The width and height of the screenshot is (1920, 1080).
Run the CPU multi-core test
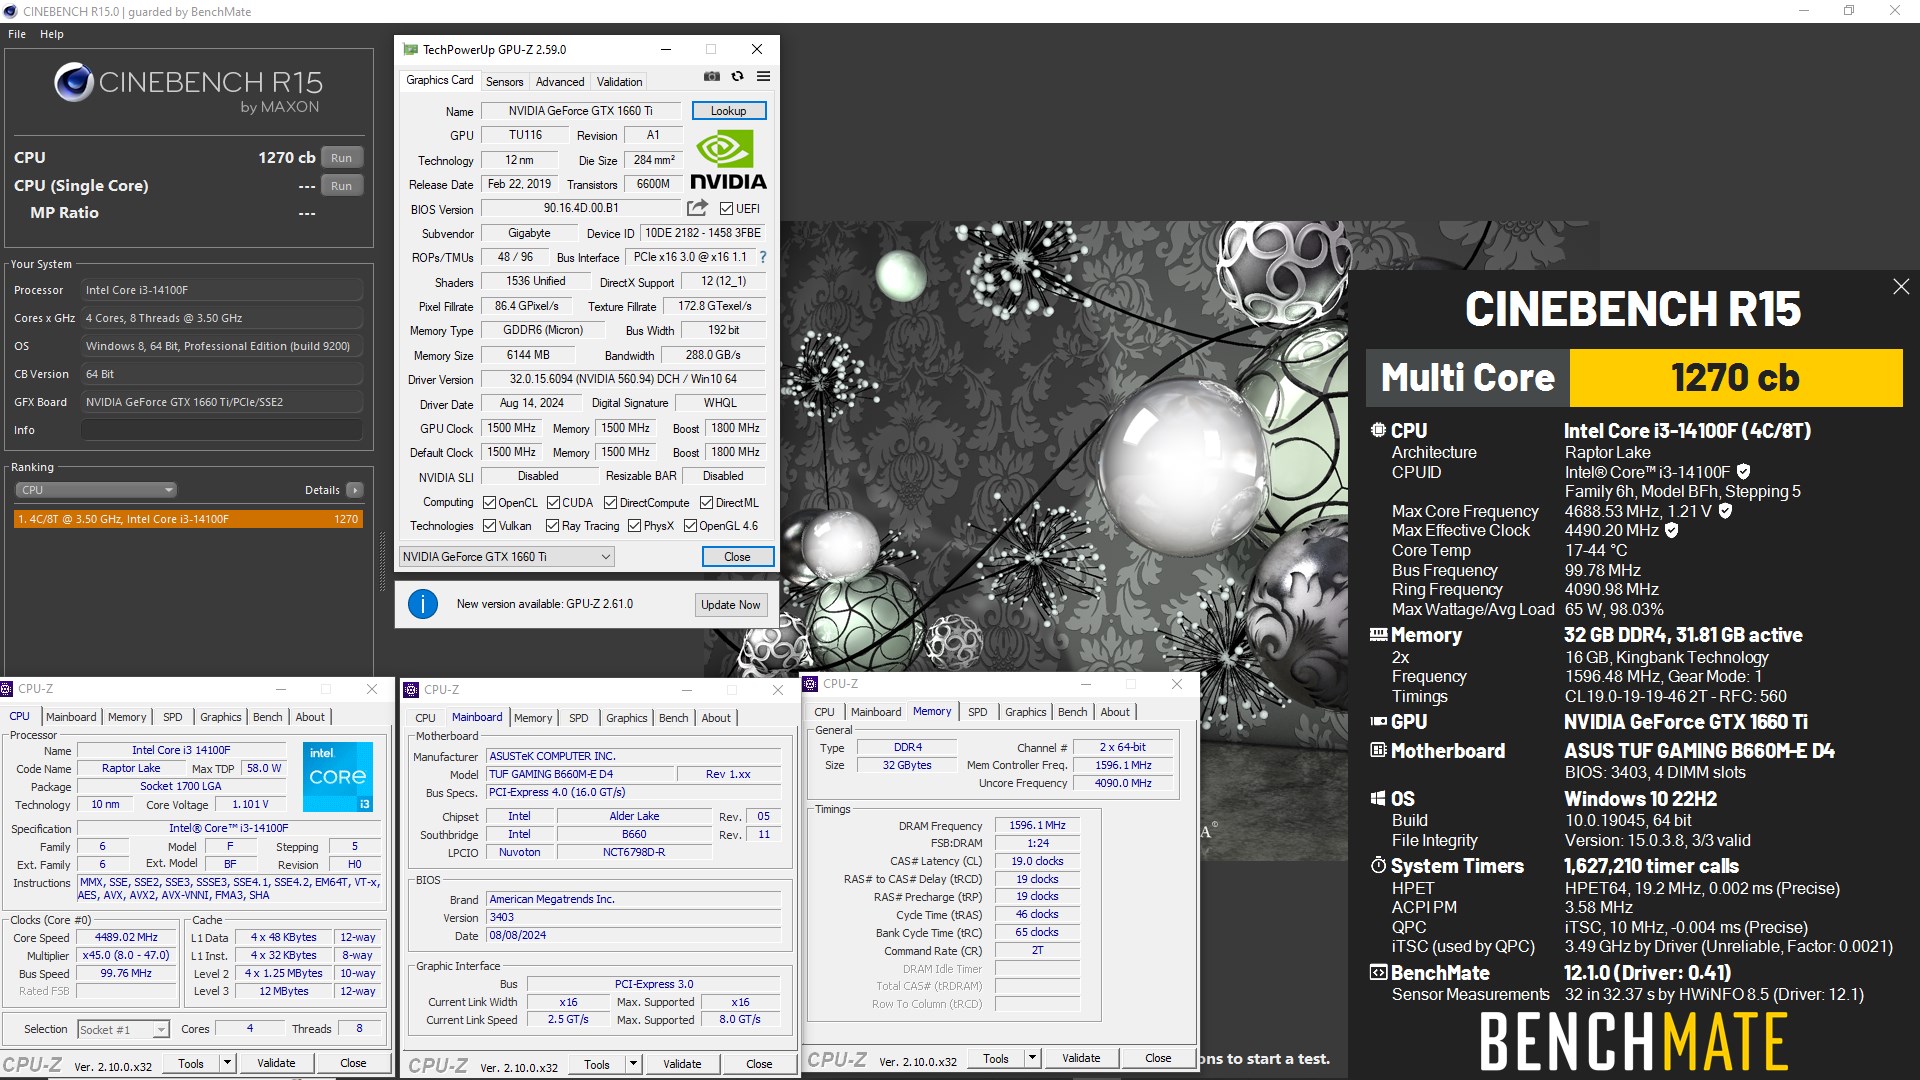341,158
